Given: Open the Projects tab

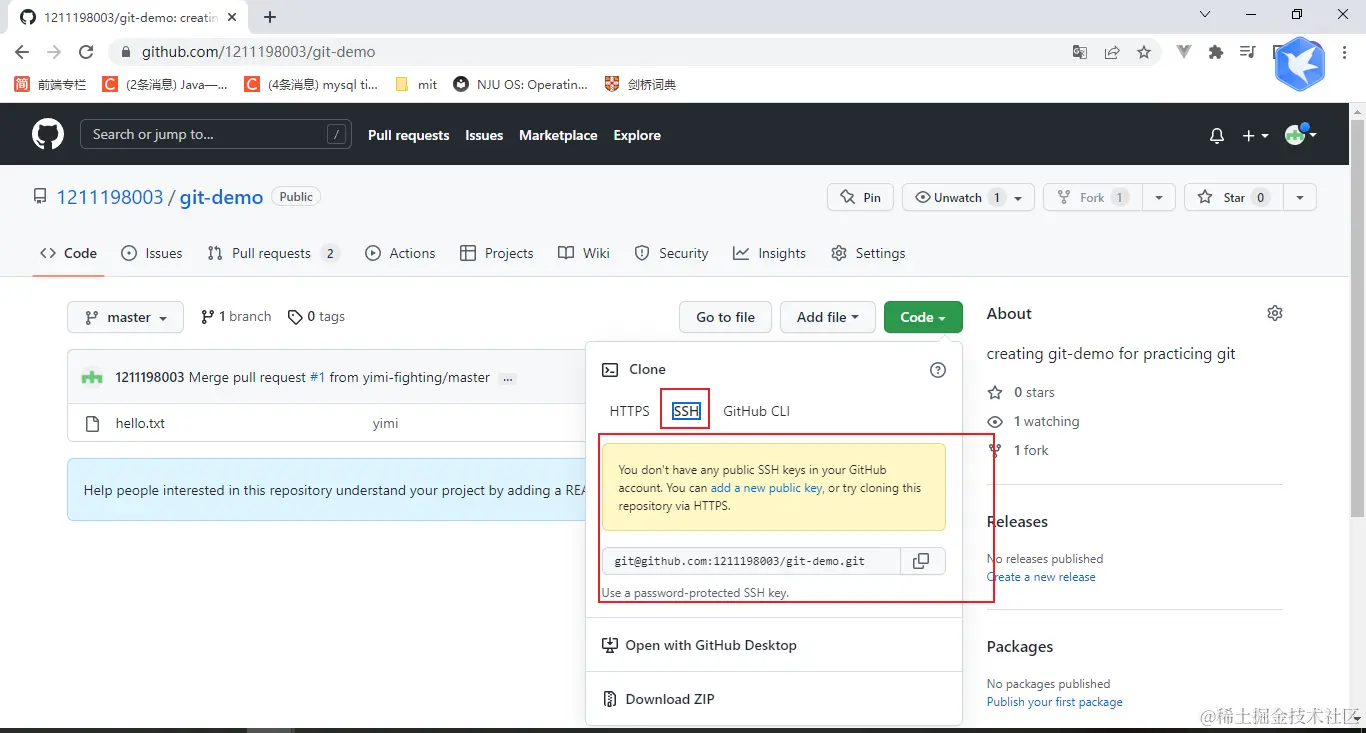Looking at the screenshot, I should (x=497, y=253).
